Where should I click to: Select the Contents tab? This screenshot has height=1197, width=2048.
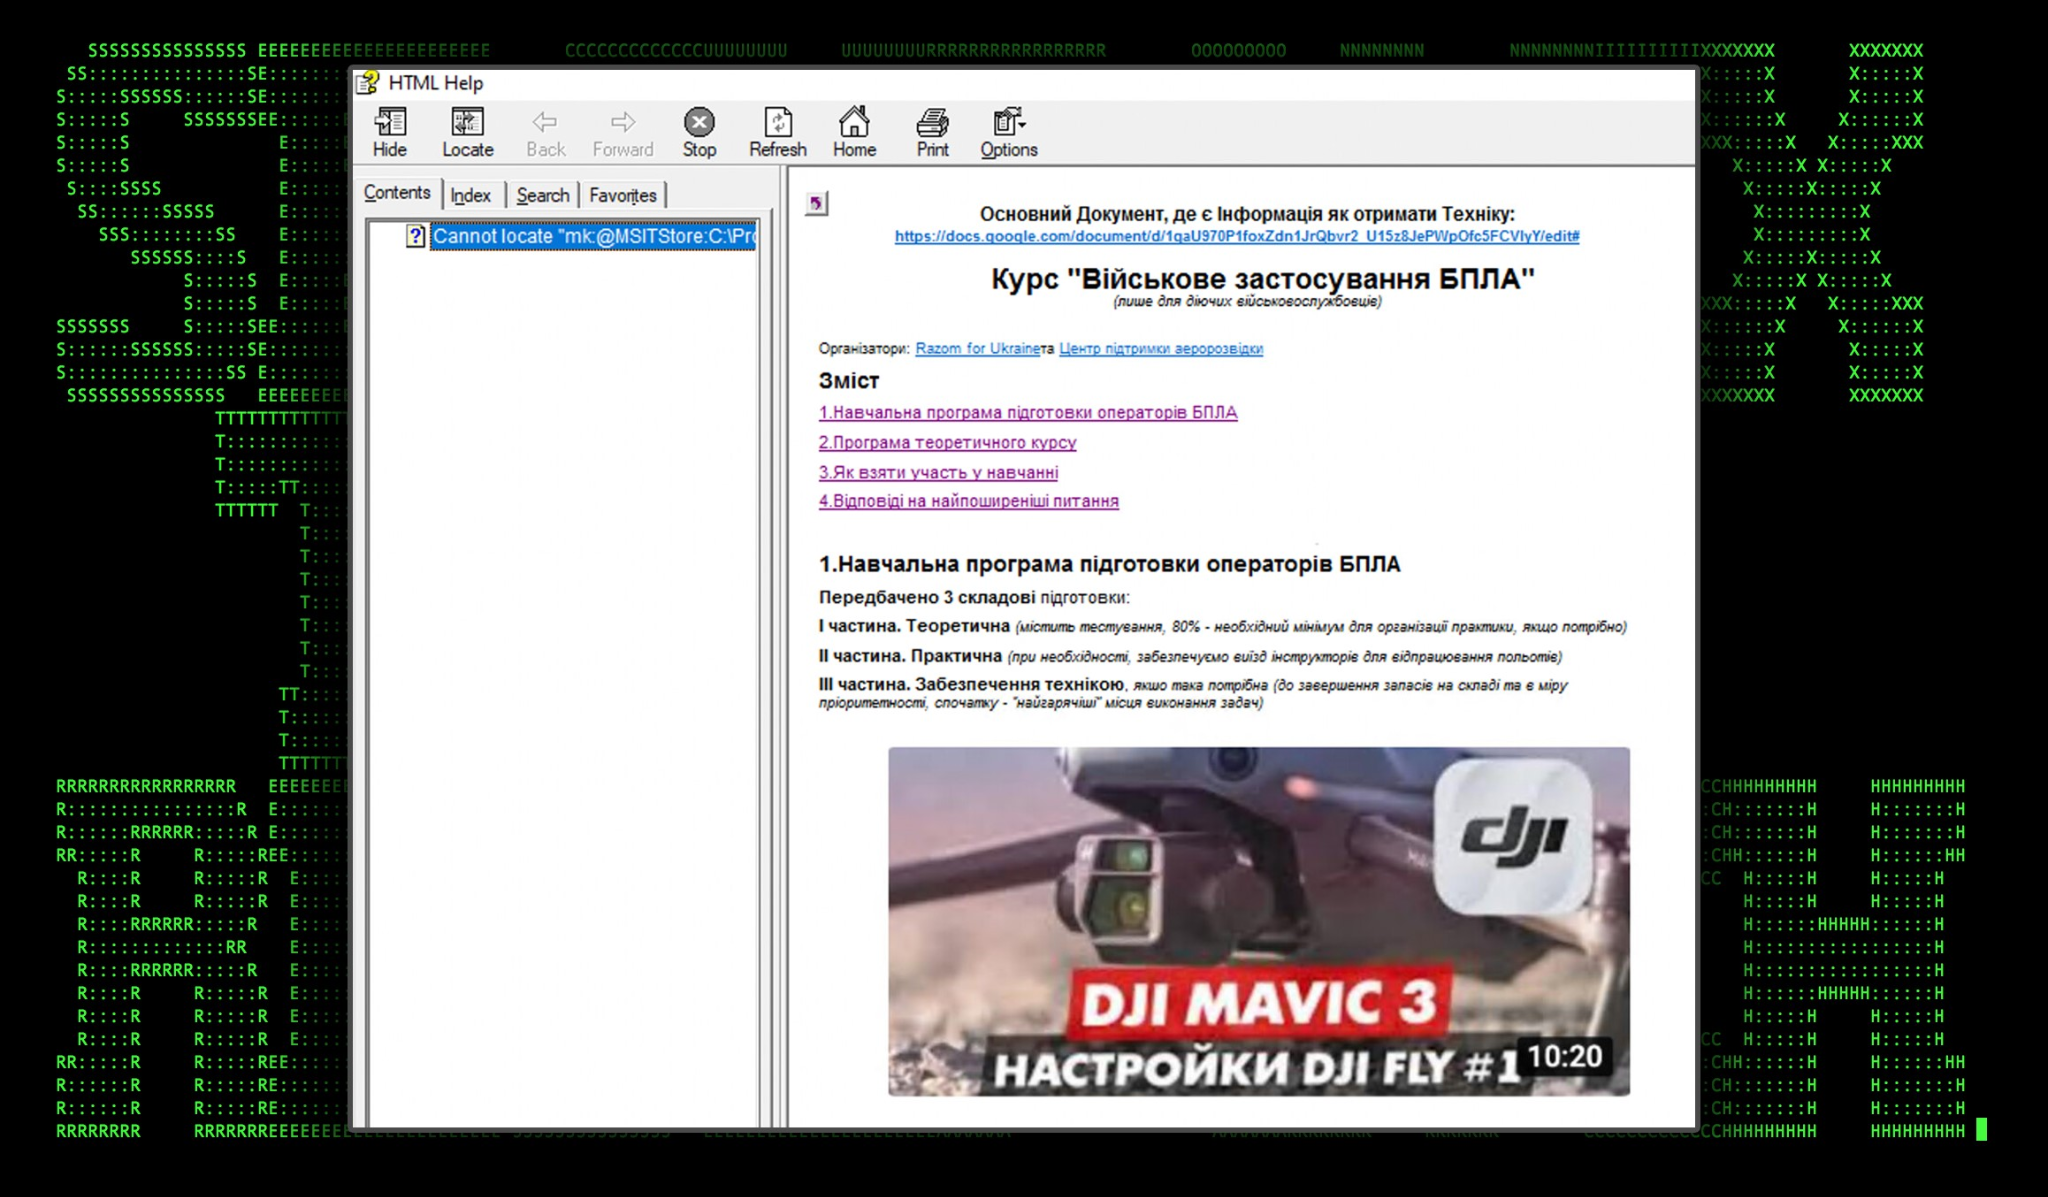click(x=397, y=193)
